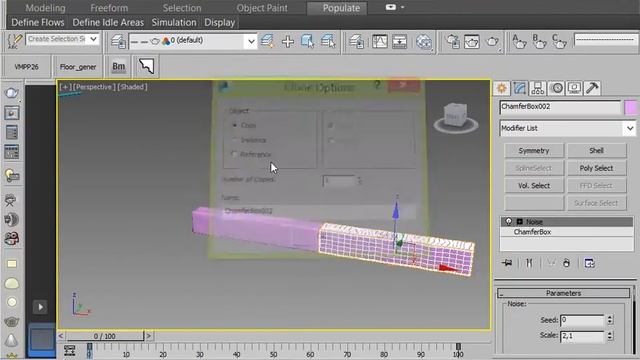
Task: Click the light bulb icon in left sidebar
Action: 12,176
